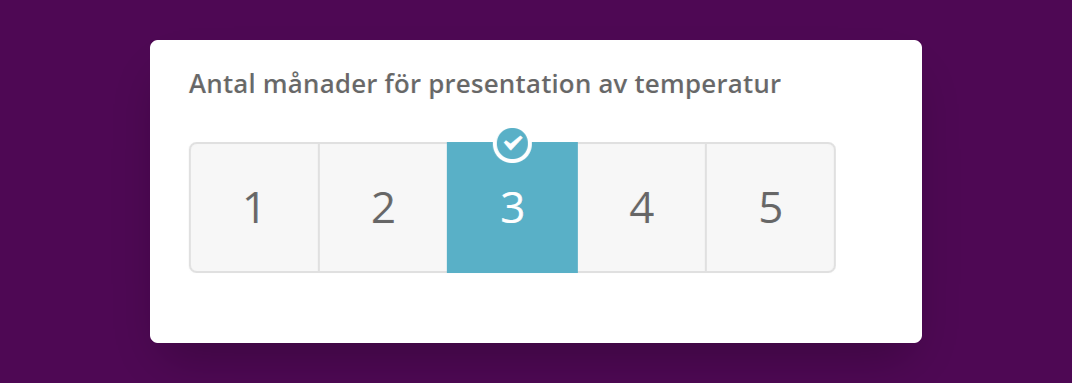This screenshot has width=1072, height=383.
Task: Set temperature months to four
Action: tap(641, 207)
